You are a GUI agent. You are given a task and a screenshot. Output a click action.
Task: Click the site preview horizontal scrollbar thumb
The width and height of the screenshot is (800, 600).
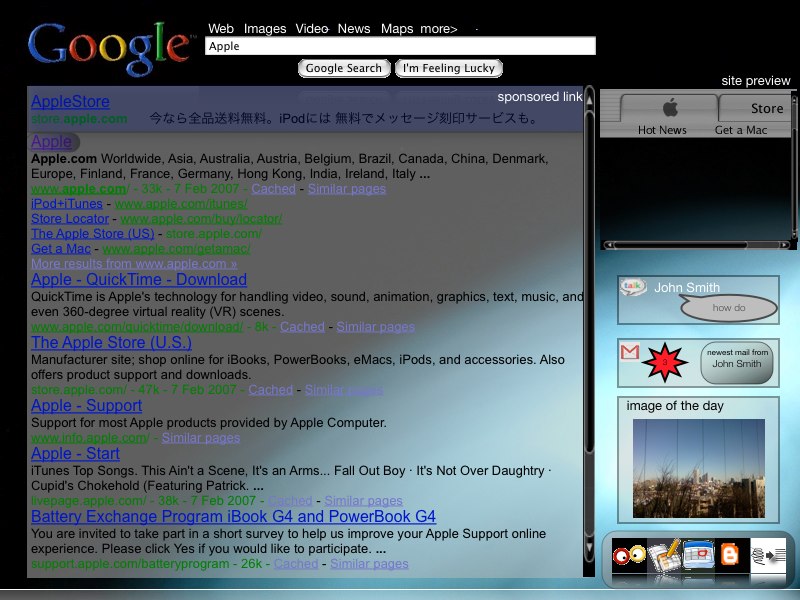point(681,245)
